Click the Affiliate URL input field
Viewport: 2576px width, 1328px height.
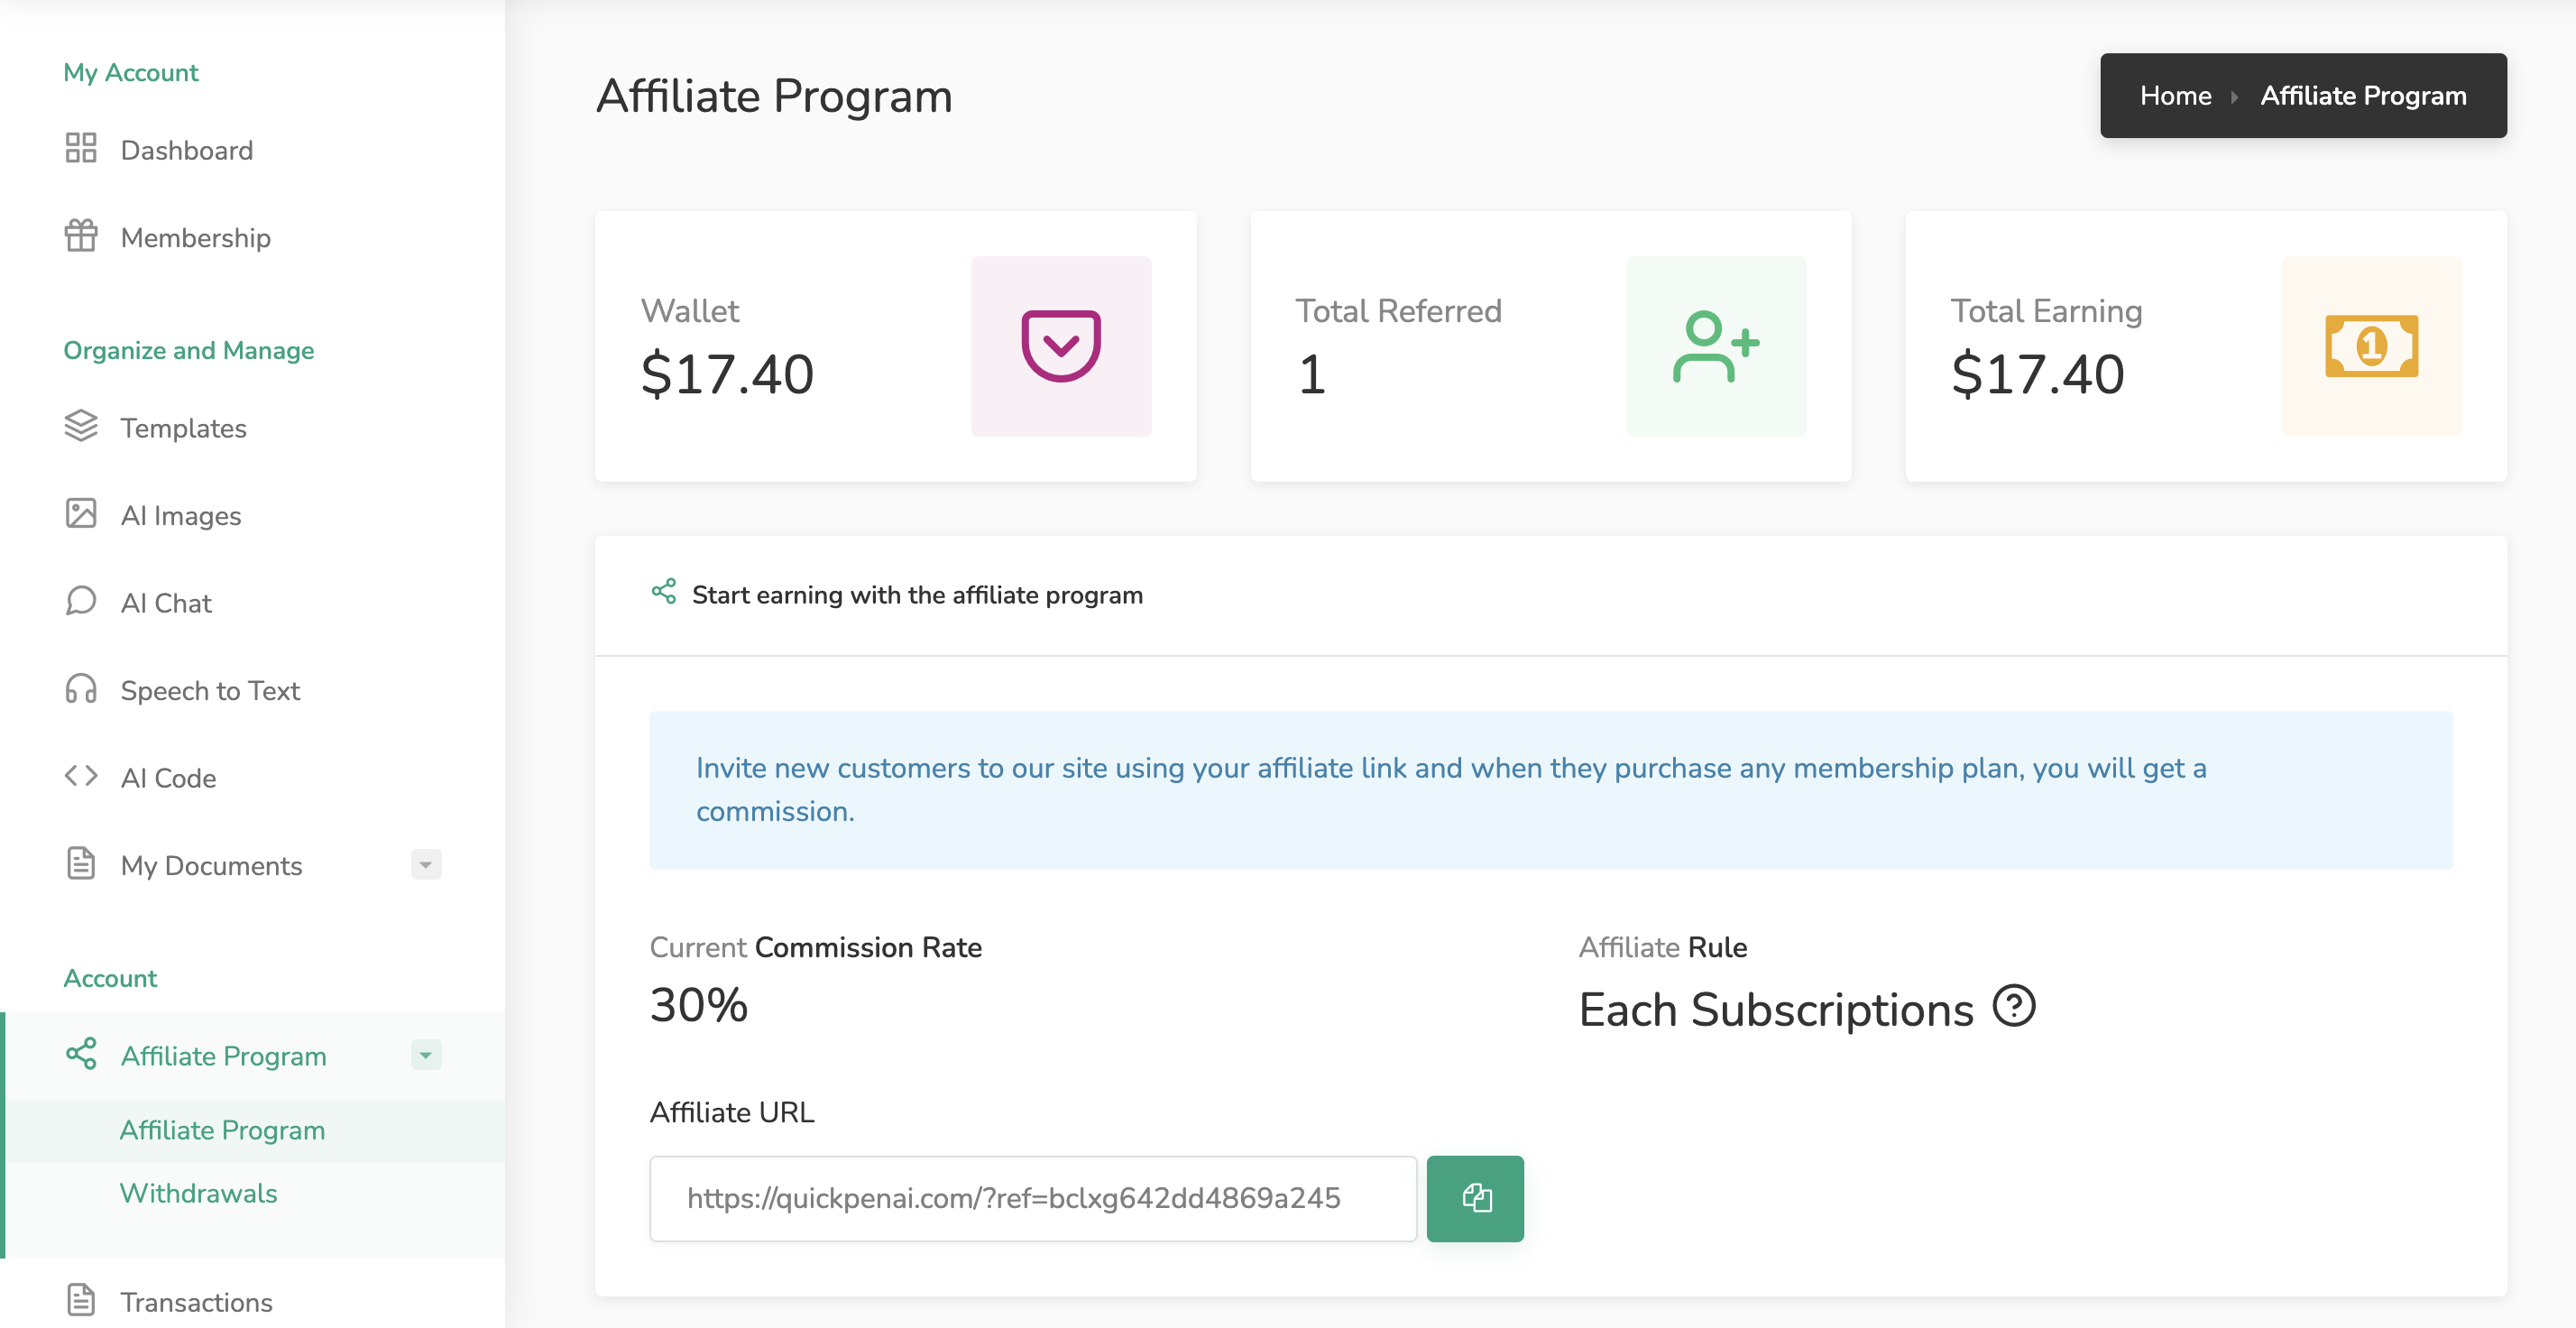(x=1033, y=1198)
